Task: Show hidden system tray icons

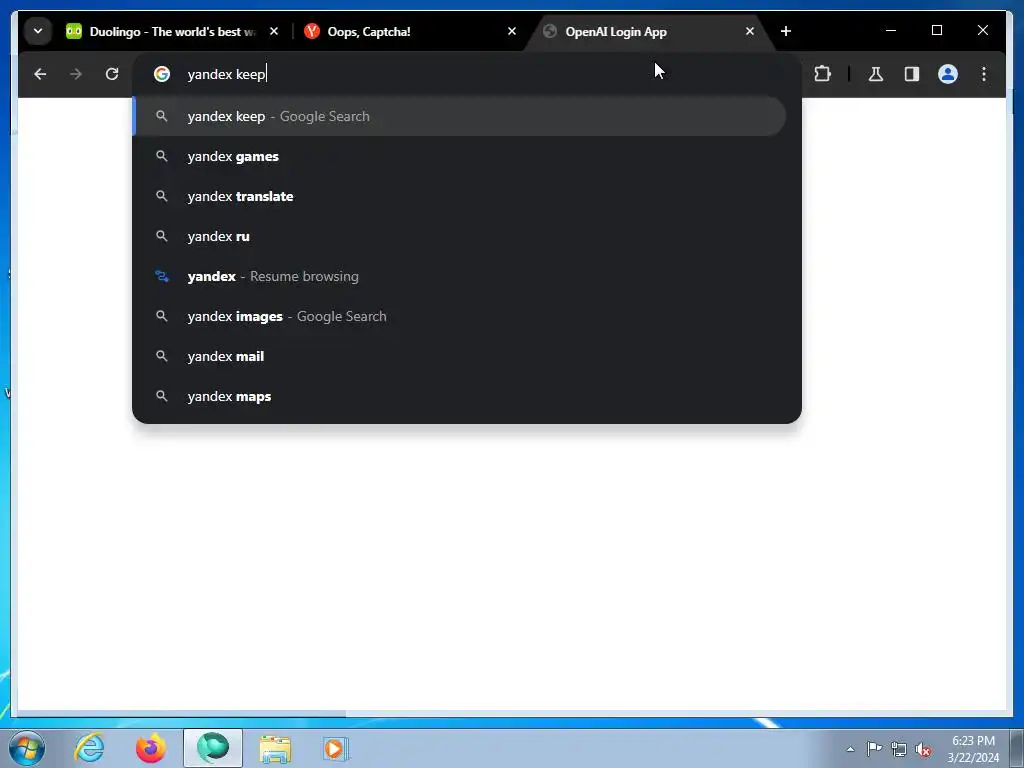Action: pyautogui.click(x=850, y=749)
